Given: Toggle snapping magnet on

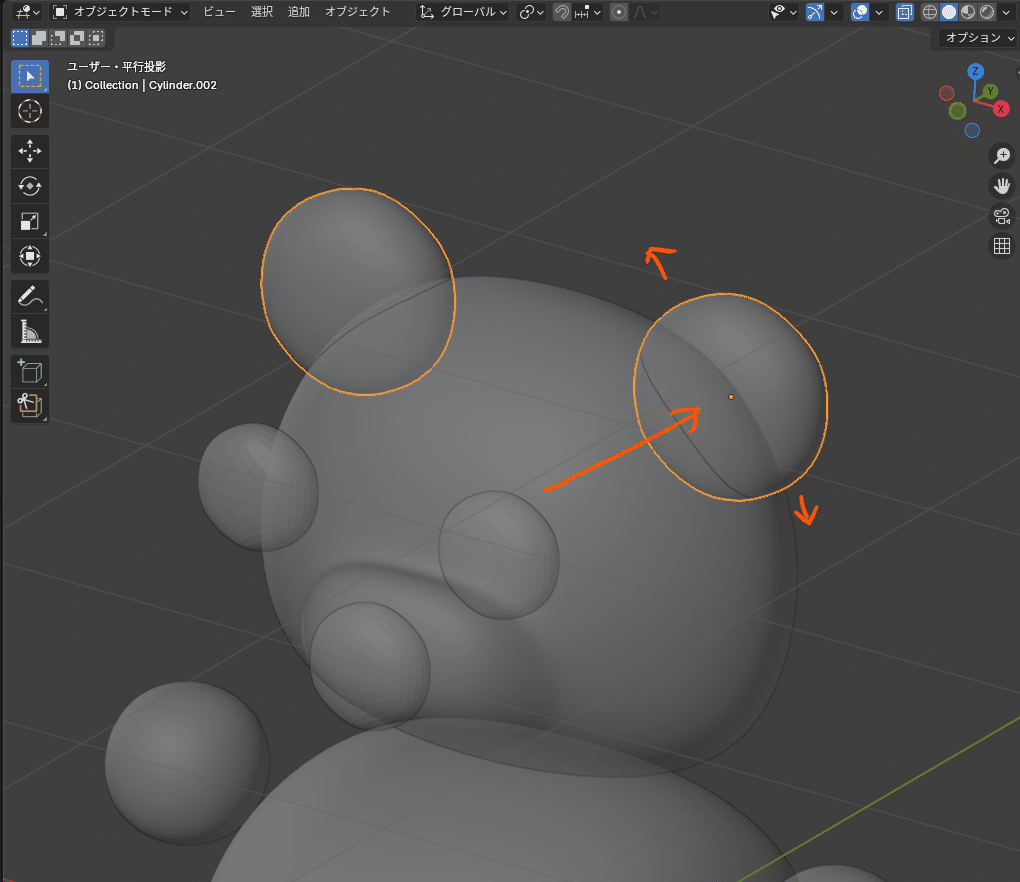Looking at the screenshot, I should coord(561,12).
